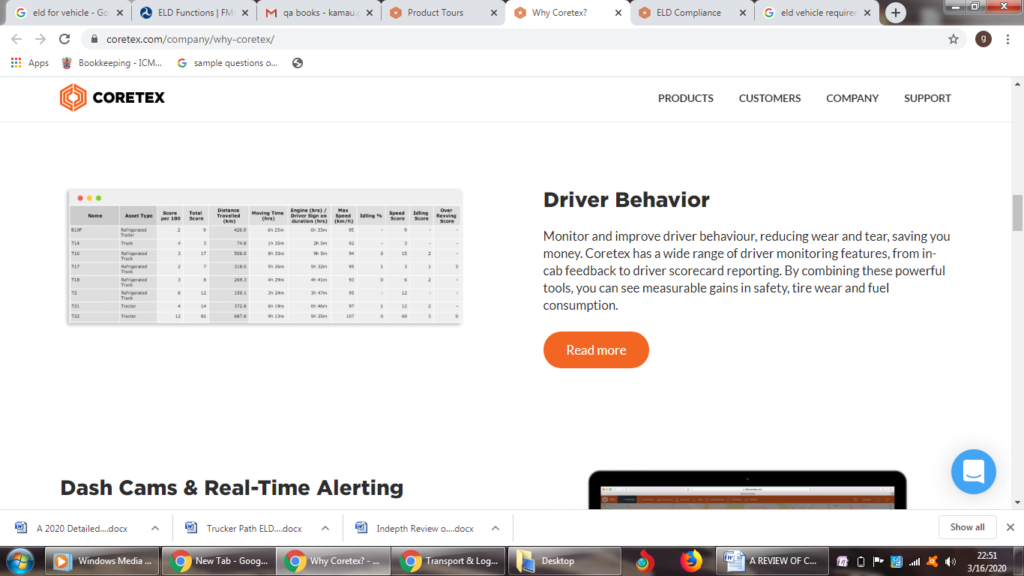Click the page vertical scrollbar thumb
This screenshot has width=1024, height=576.
(1017, 213)
